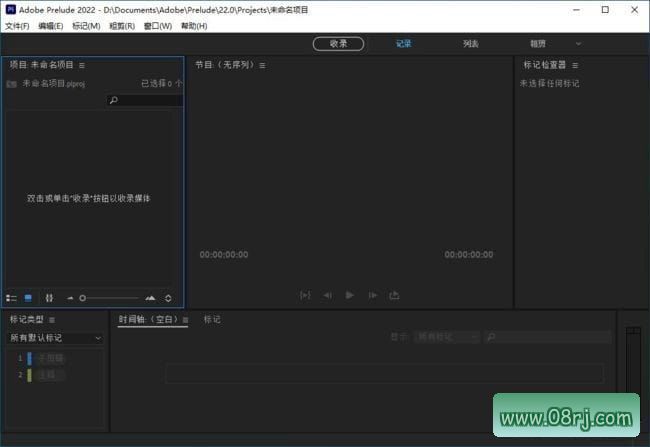The height and width of the screenshot is (447, 650).
Task: Click the 已选择 0 个 status text
Action: pyautogui.click(x=162, y=84)
